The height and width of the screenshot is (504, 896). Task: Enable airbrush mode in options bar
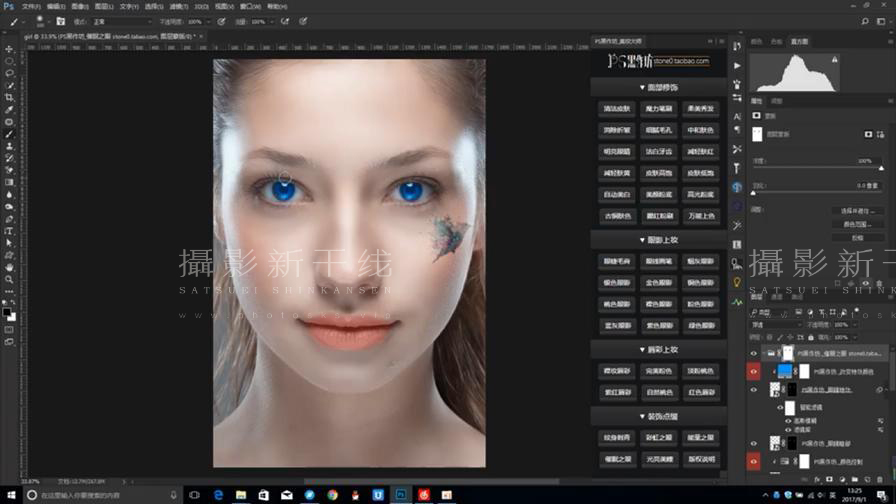pyautogui.click(x=285, y=22)
